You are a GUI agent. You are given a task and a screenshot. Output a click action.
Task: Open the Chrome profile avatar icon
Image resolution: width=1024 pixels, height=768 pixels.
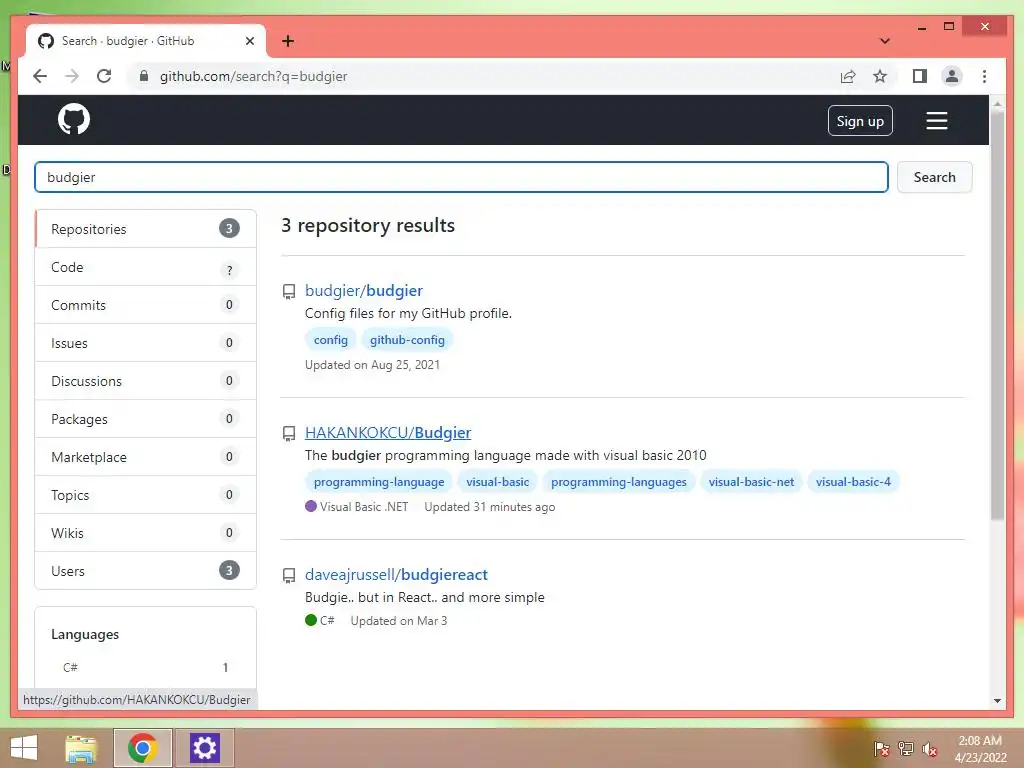point(952,76)
